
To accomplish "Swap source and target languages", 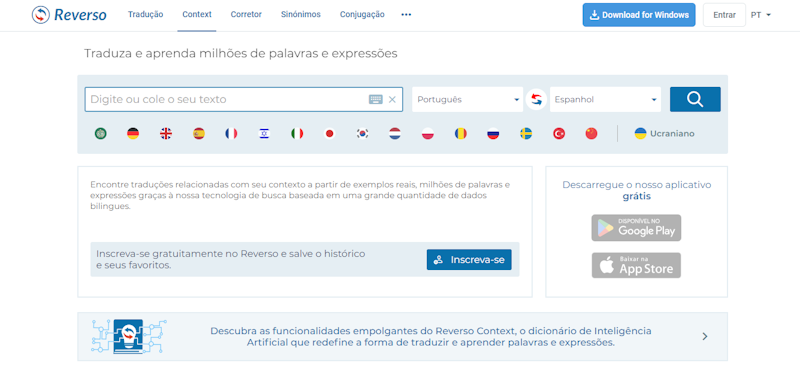I will (536, 100).
